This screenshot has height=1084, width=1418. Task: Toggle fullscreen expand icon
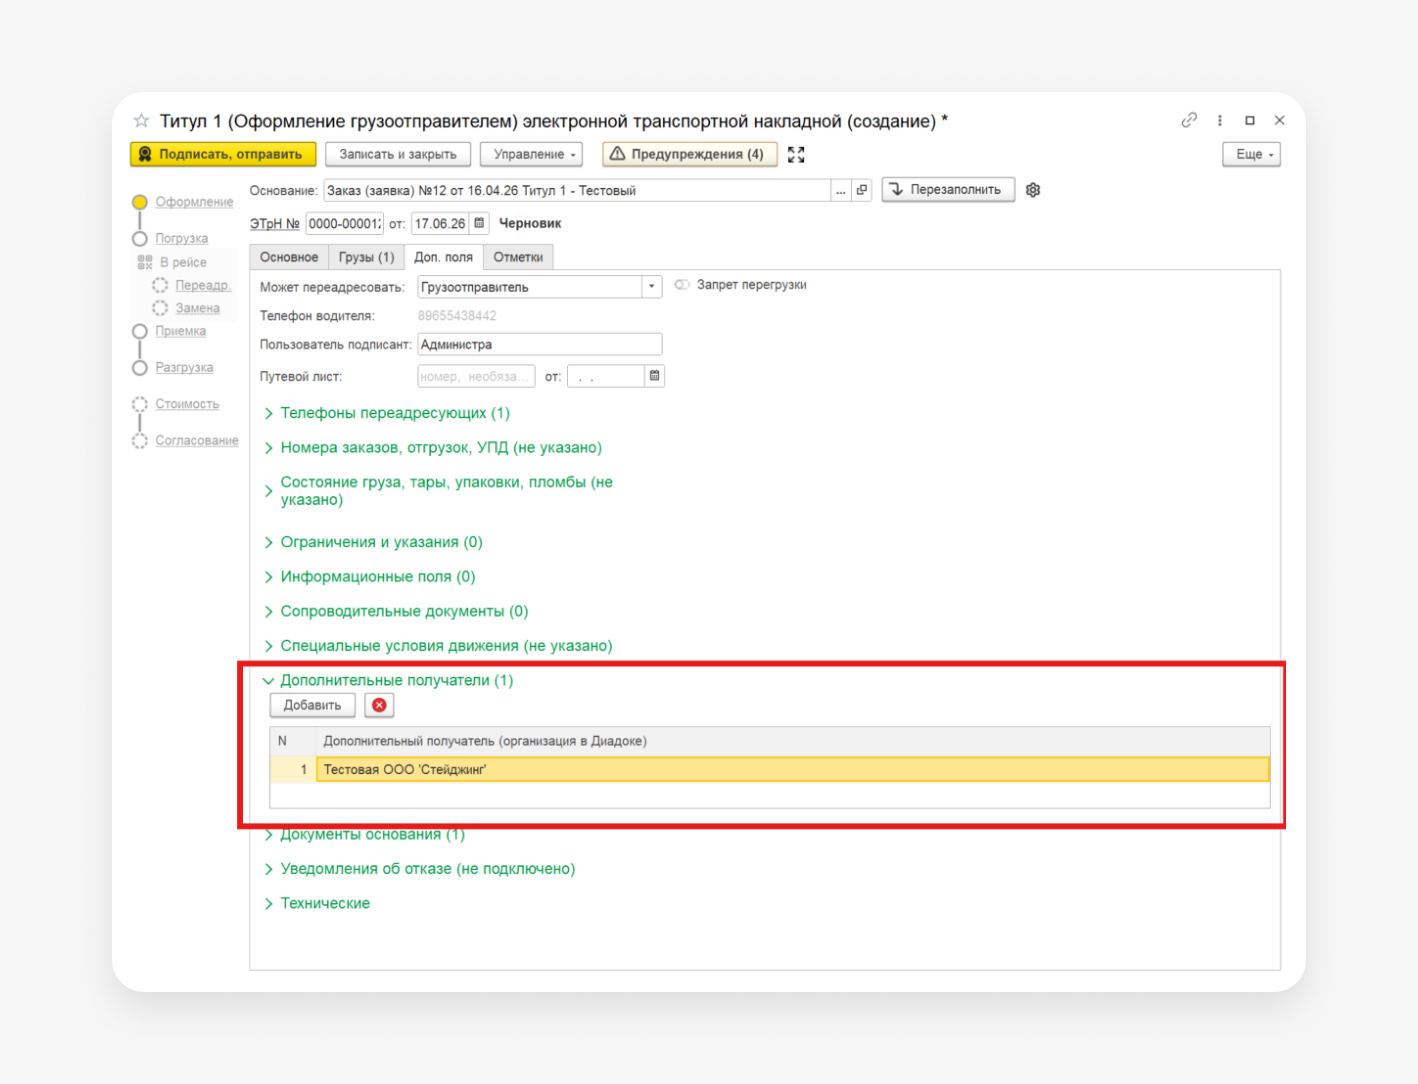pyautogui.click(x=796, y=154)
